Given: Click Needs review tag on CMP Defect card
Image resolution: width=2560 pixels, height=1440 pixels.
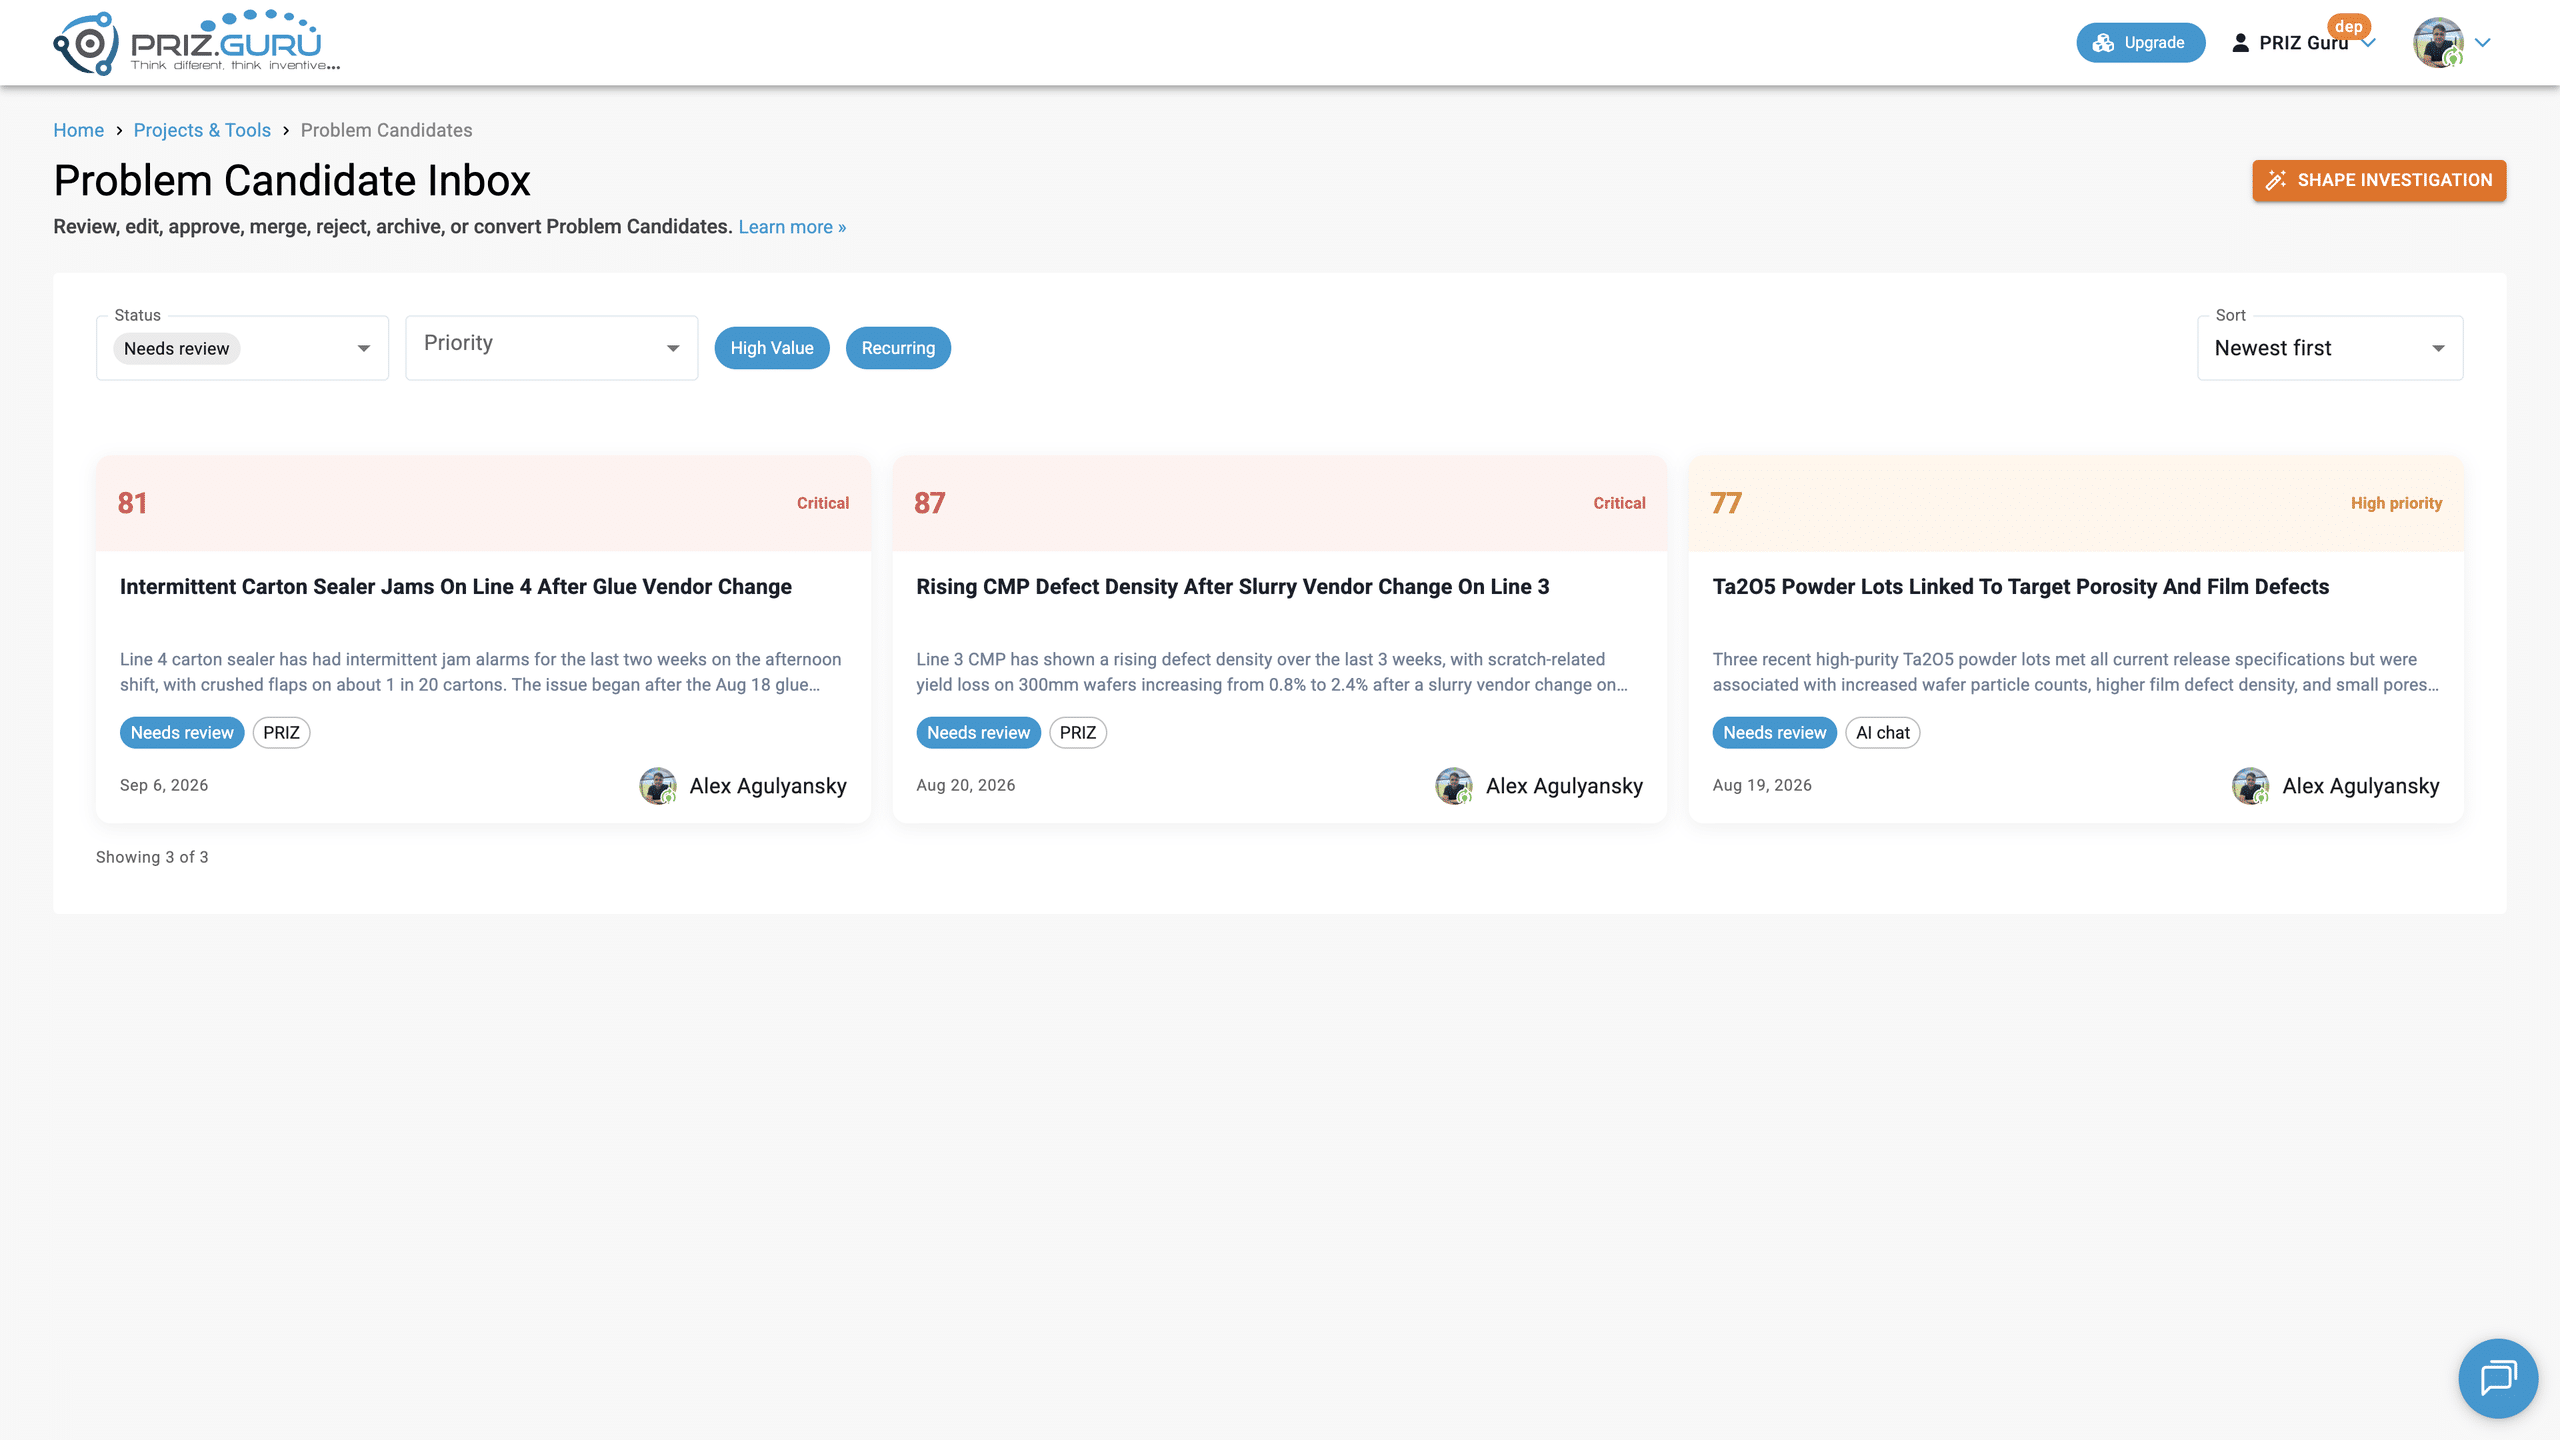Looking at the screenshot, I should 978,733.
